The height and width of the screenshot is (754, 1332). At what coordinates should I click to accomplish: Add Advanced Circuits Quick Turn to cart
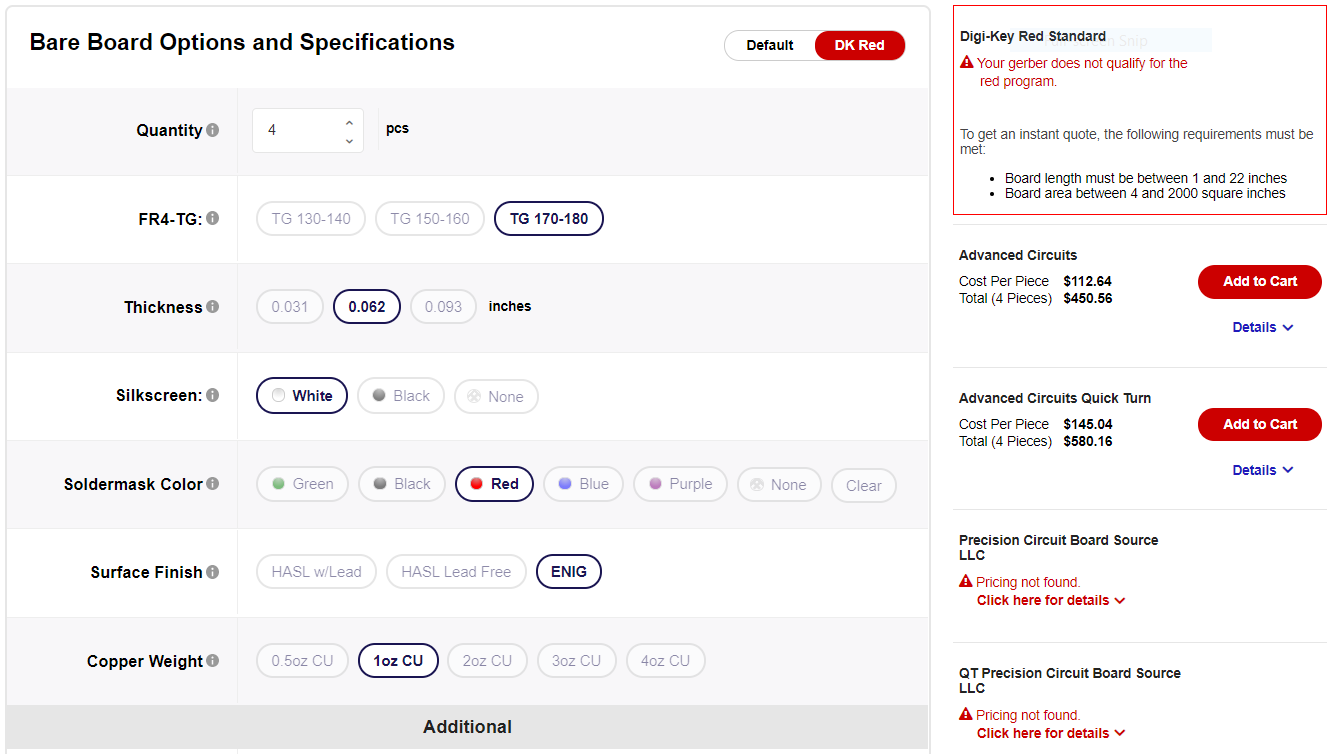point(1259,424)
